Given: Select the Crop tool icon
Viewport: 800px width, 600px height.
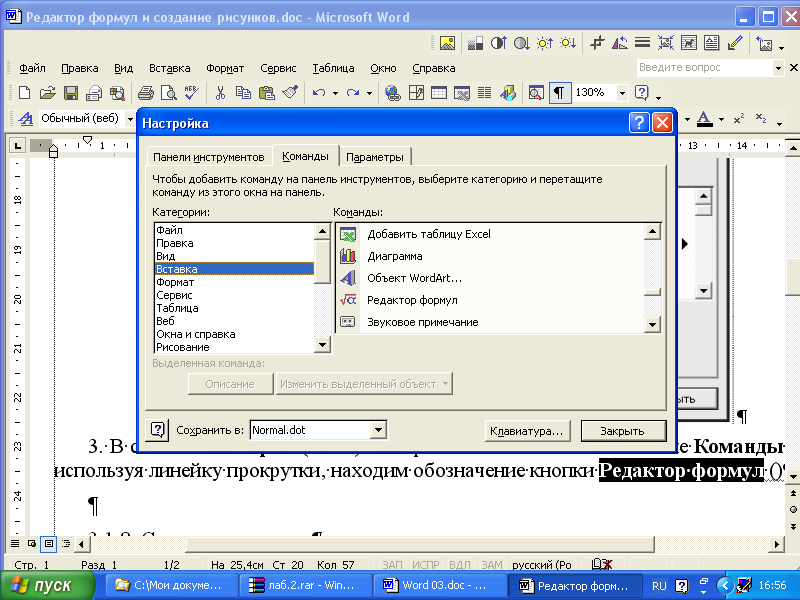Looking at the screenshot, I should pyautogui.click(x=596, y=43).
